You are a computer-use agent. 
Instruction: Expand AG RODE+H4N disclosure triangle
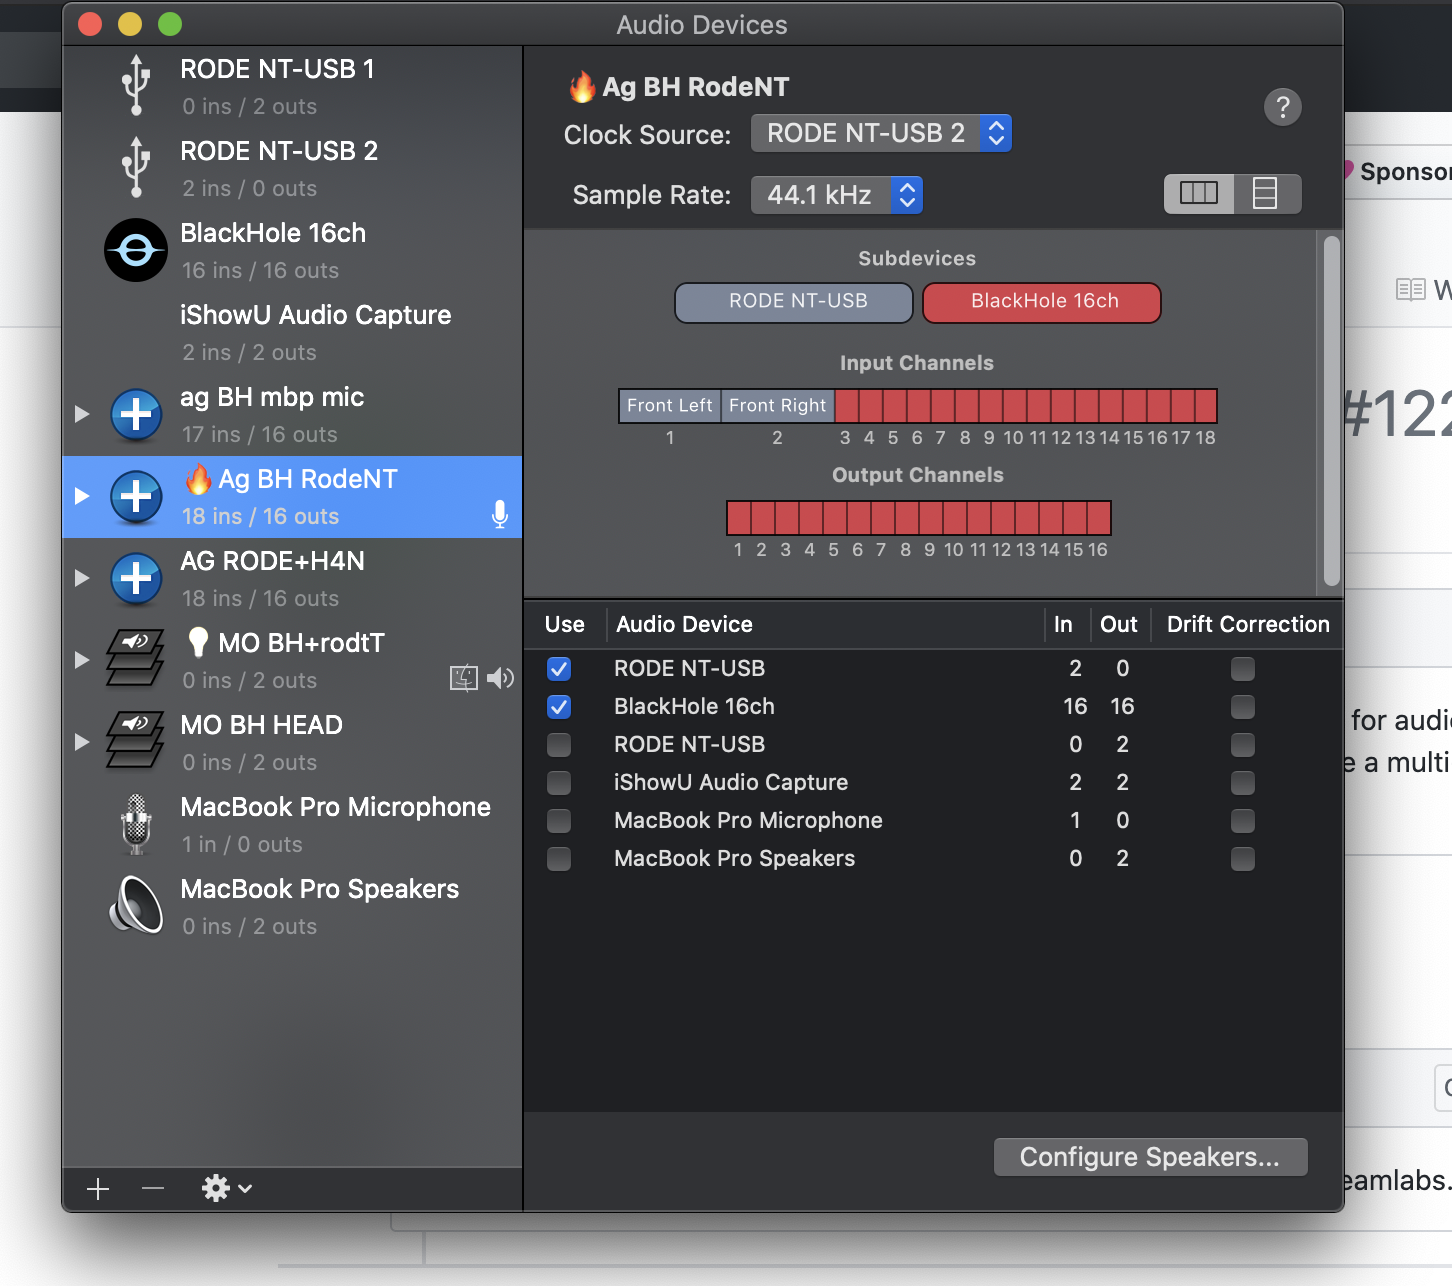click(x=82, y=578)
